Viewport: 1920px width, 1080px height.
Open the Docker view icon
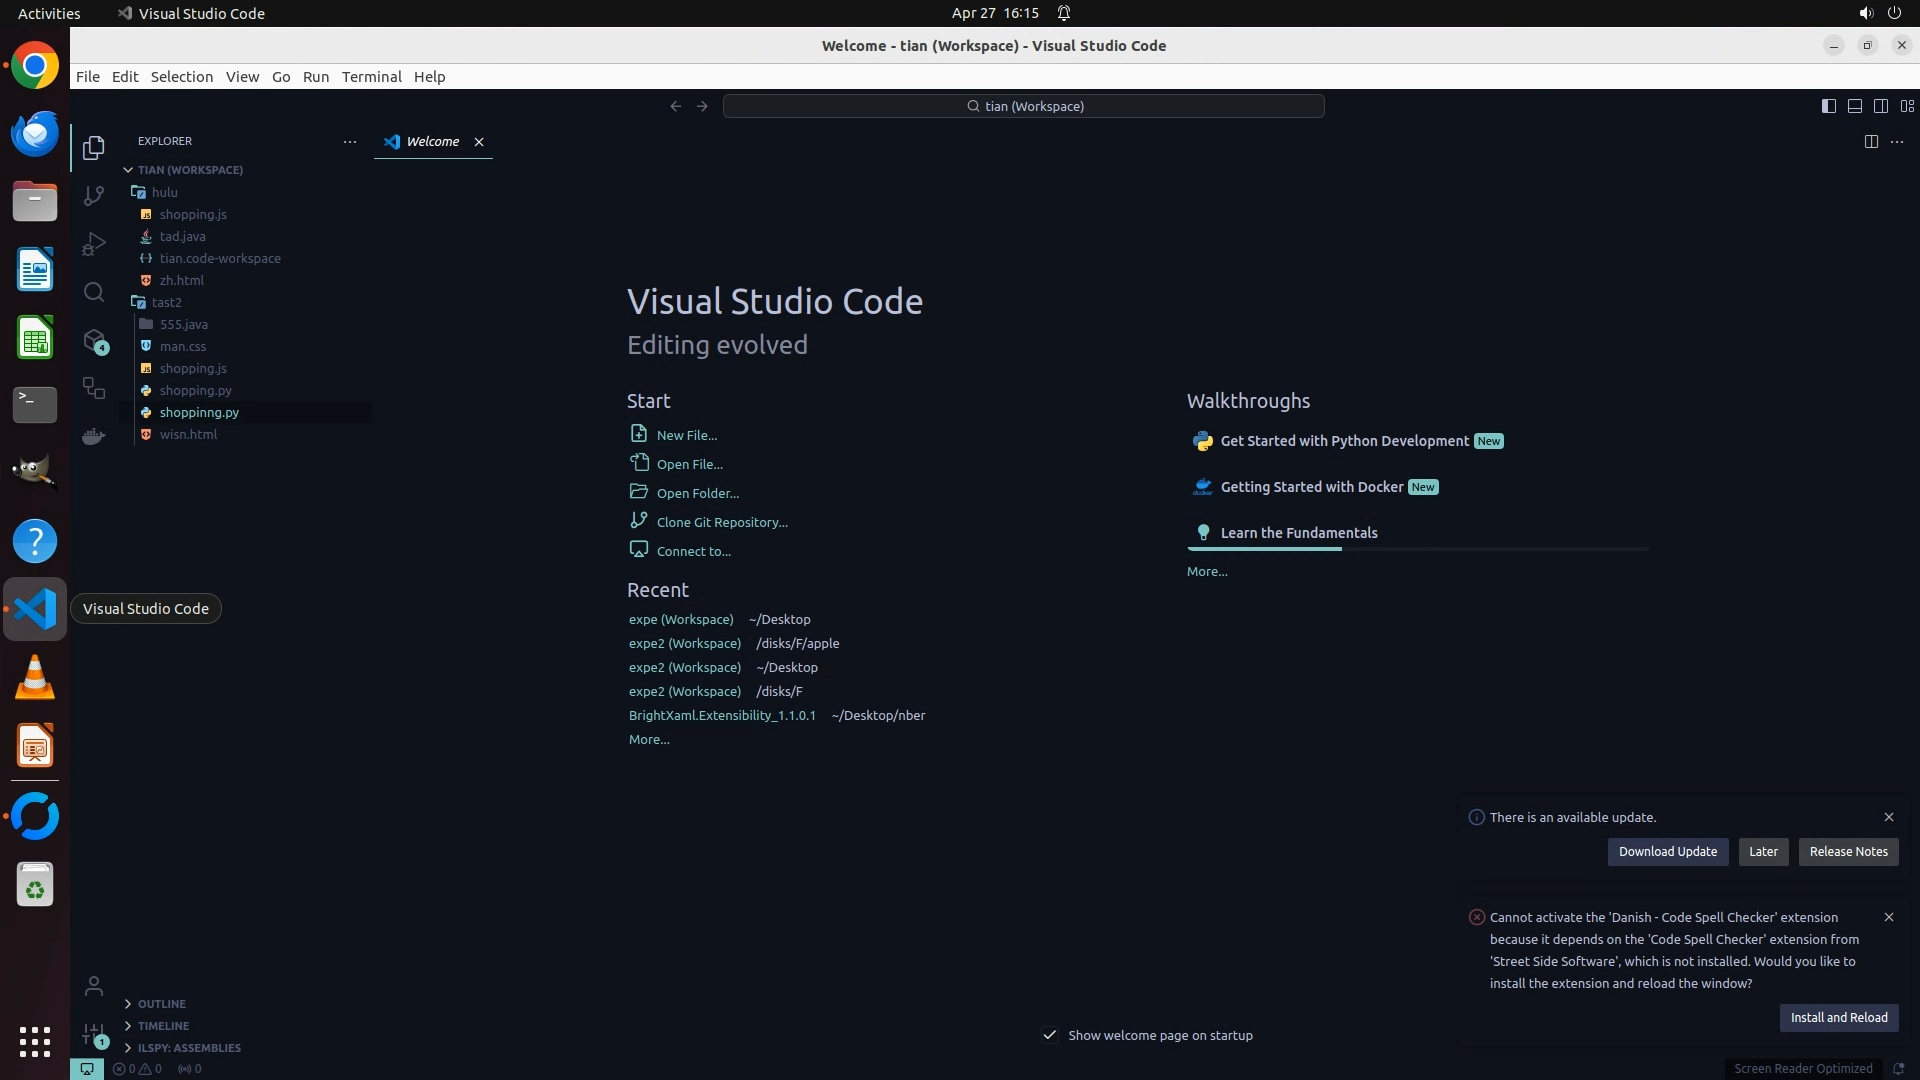point(94,436)
